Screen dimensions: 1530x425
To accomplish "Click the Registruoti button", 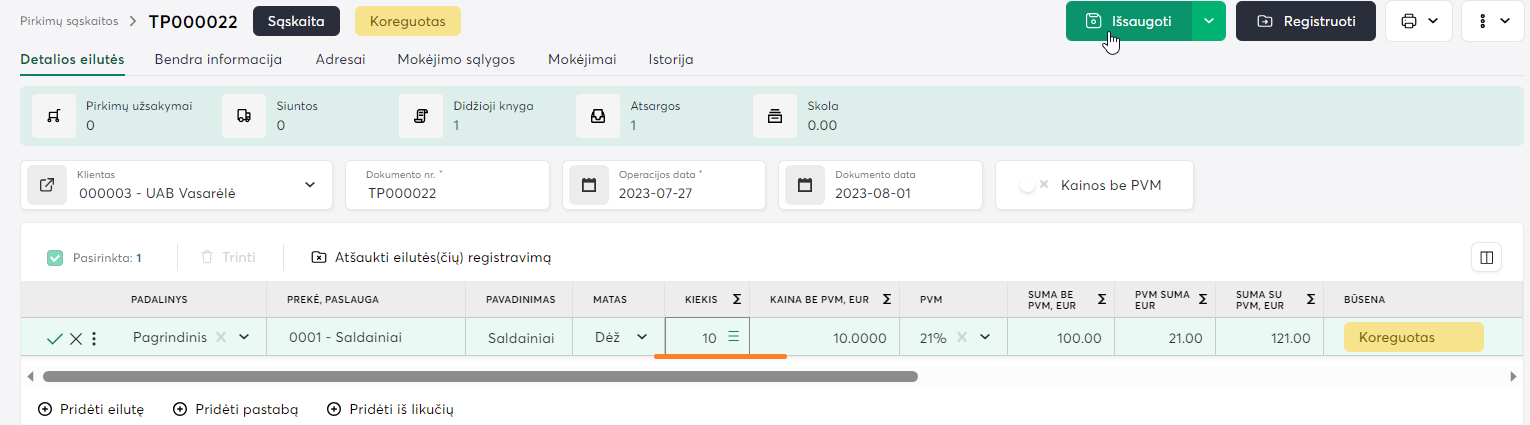I will 1305,21.
